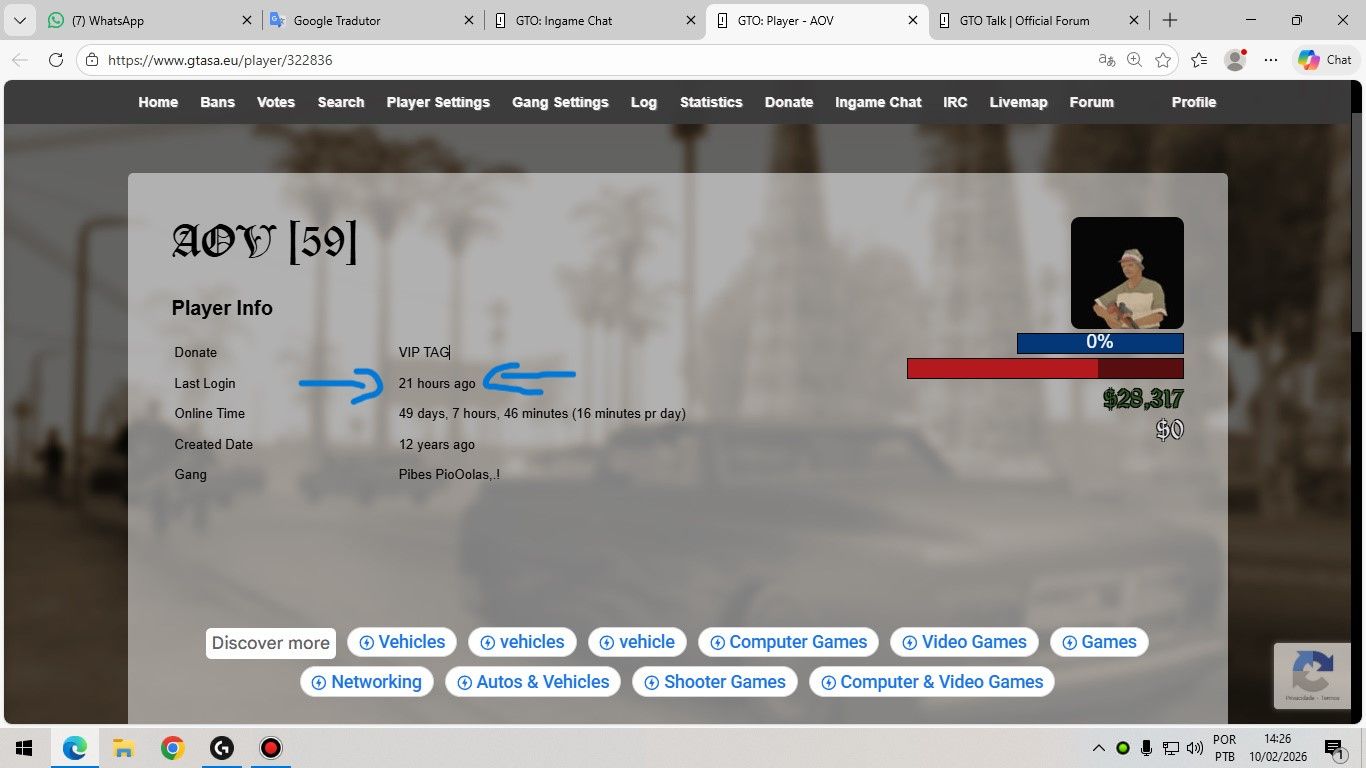Screen dimensions: 1366x768
Task: Refresh the page with the reload icon
Action: 56,60
